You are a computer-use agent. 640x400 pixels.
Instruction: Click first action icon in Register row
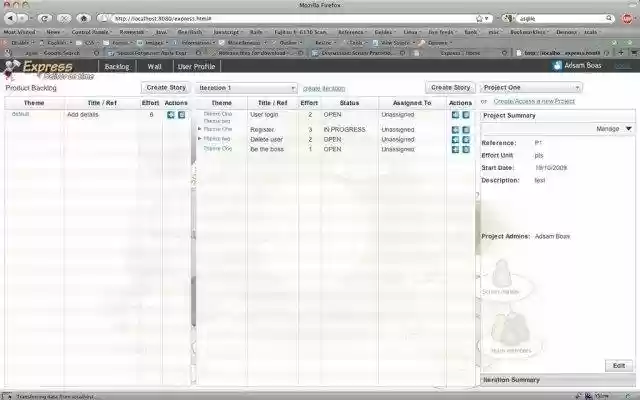pyautogui.click(x=456, y=130)
